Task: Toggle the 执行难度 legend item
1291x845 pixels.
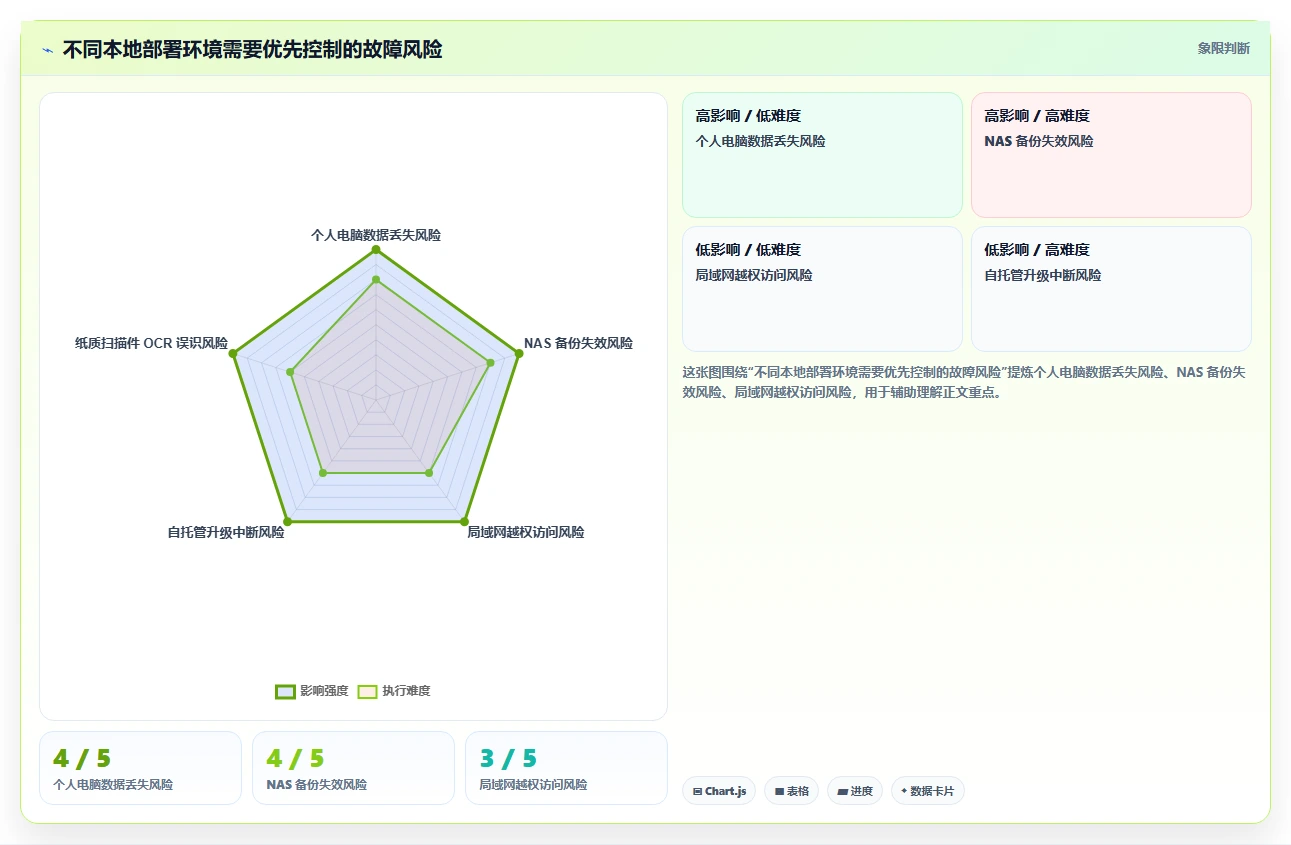Action: tap(394, 691)
